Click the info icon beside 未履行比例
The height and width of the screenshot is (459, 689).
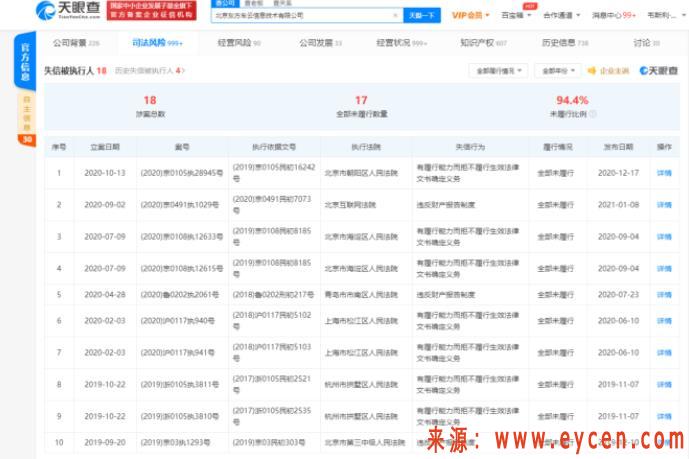(593, 114)
